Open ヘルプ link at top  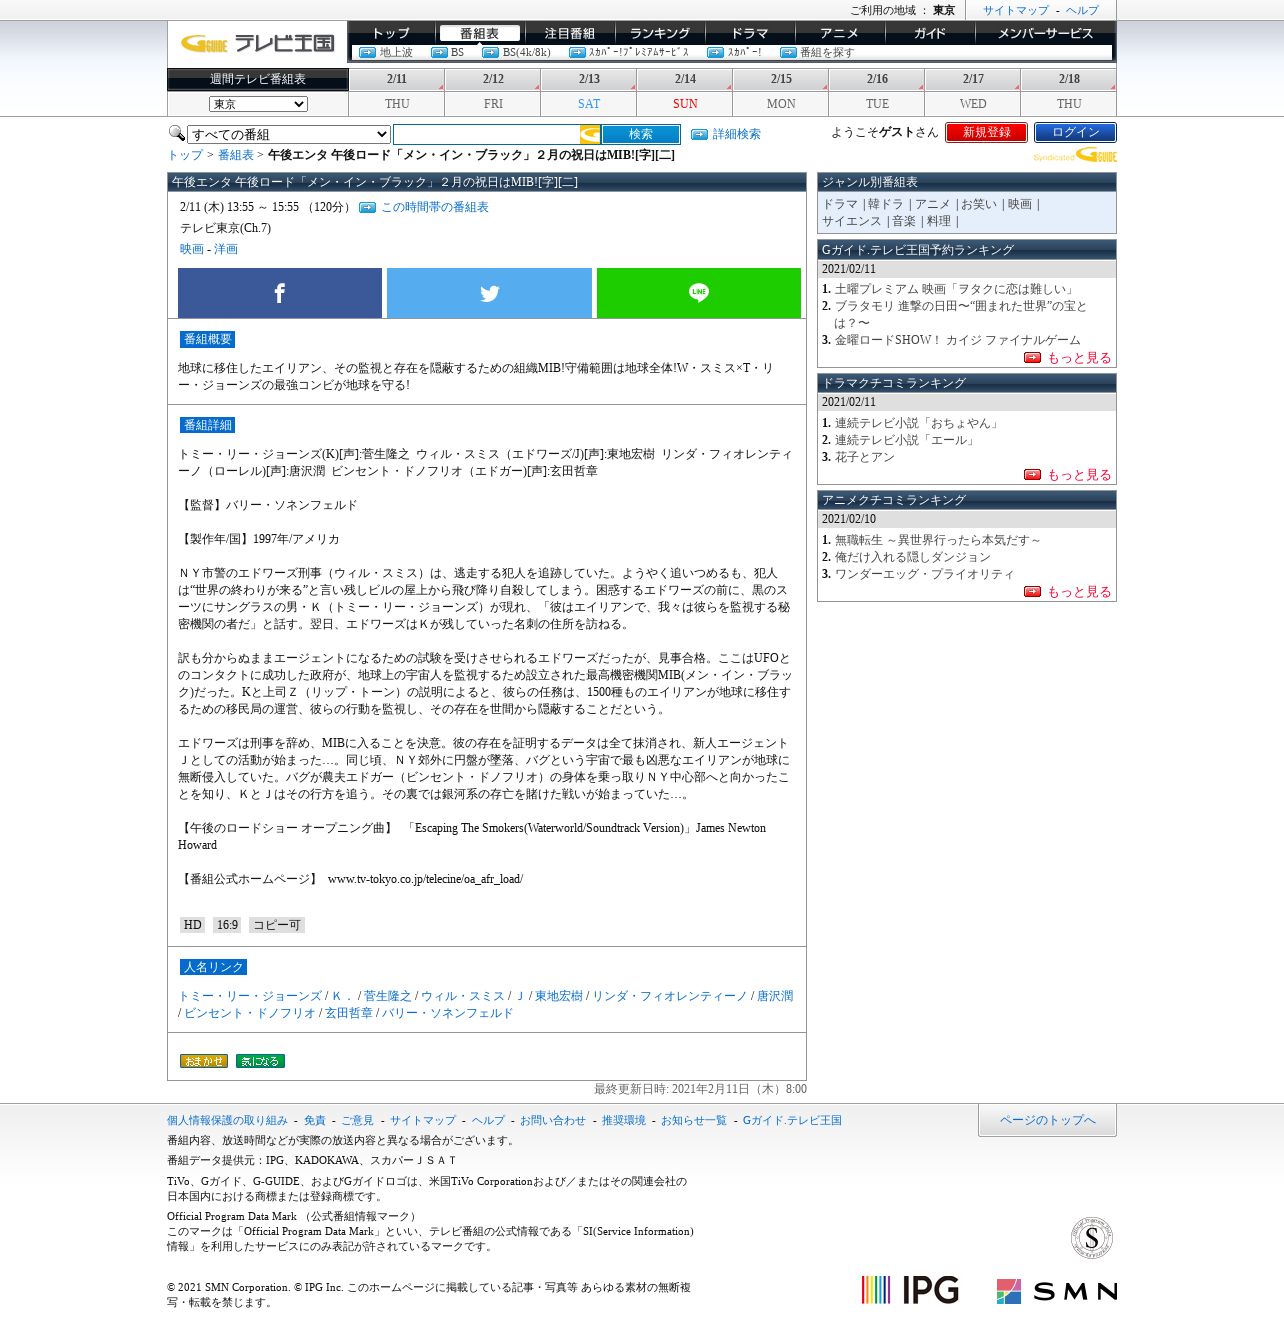[1082, 10]
